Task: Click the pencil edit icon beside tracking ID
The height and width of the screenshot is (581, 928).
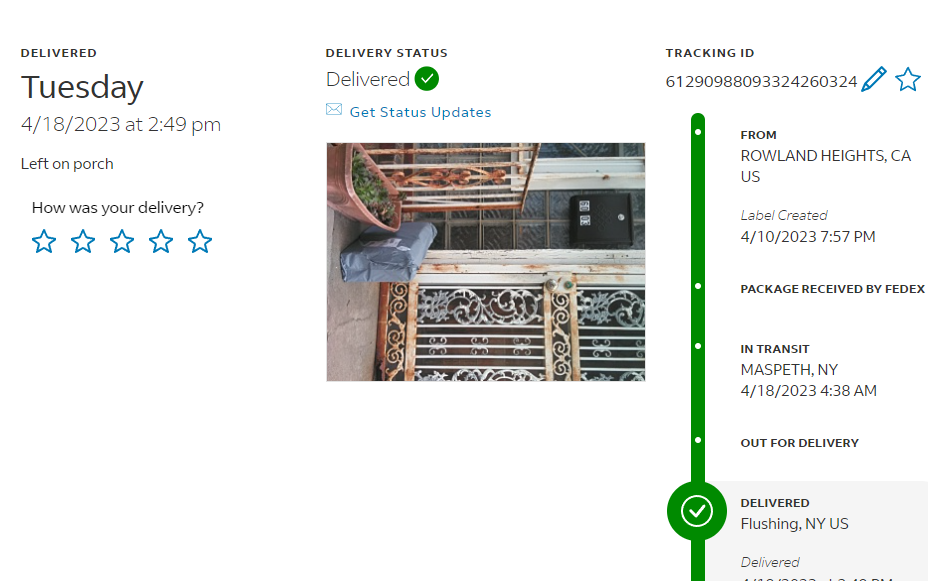Action: (873, 80)
